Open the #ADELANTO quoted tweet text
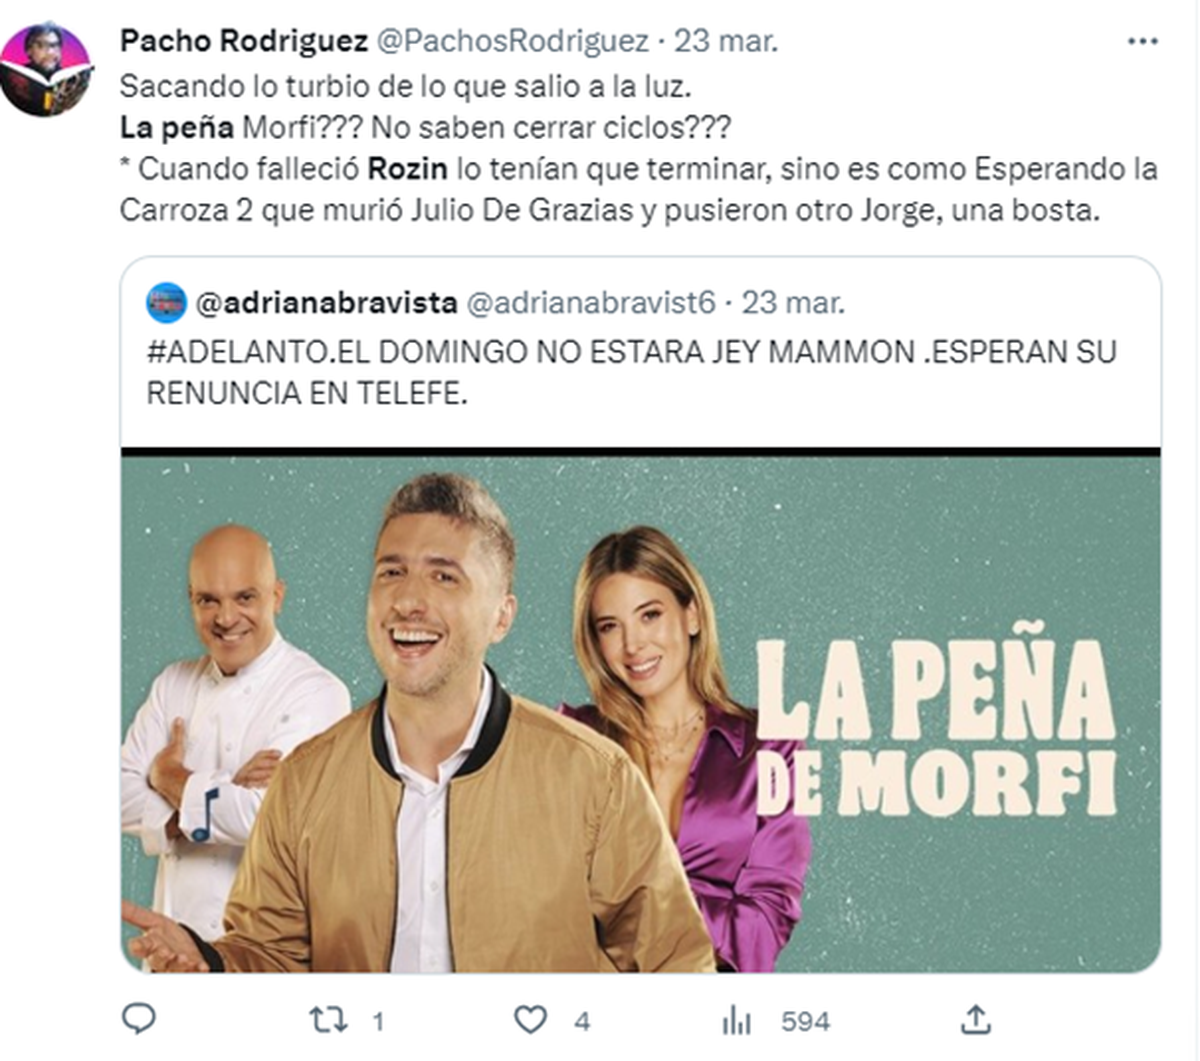This screenshot has width=1200, height=1061. point(631,372)
